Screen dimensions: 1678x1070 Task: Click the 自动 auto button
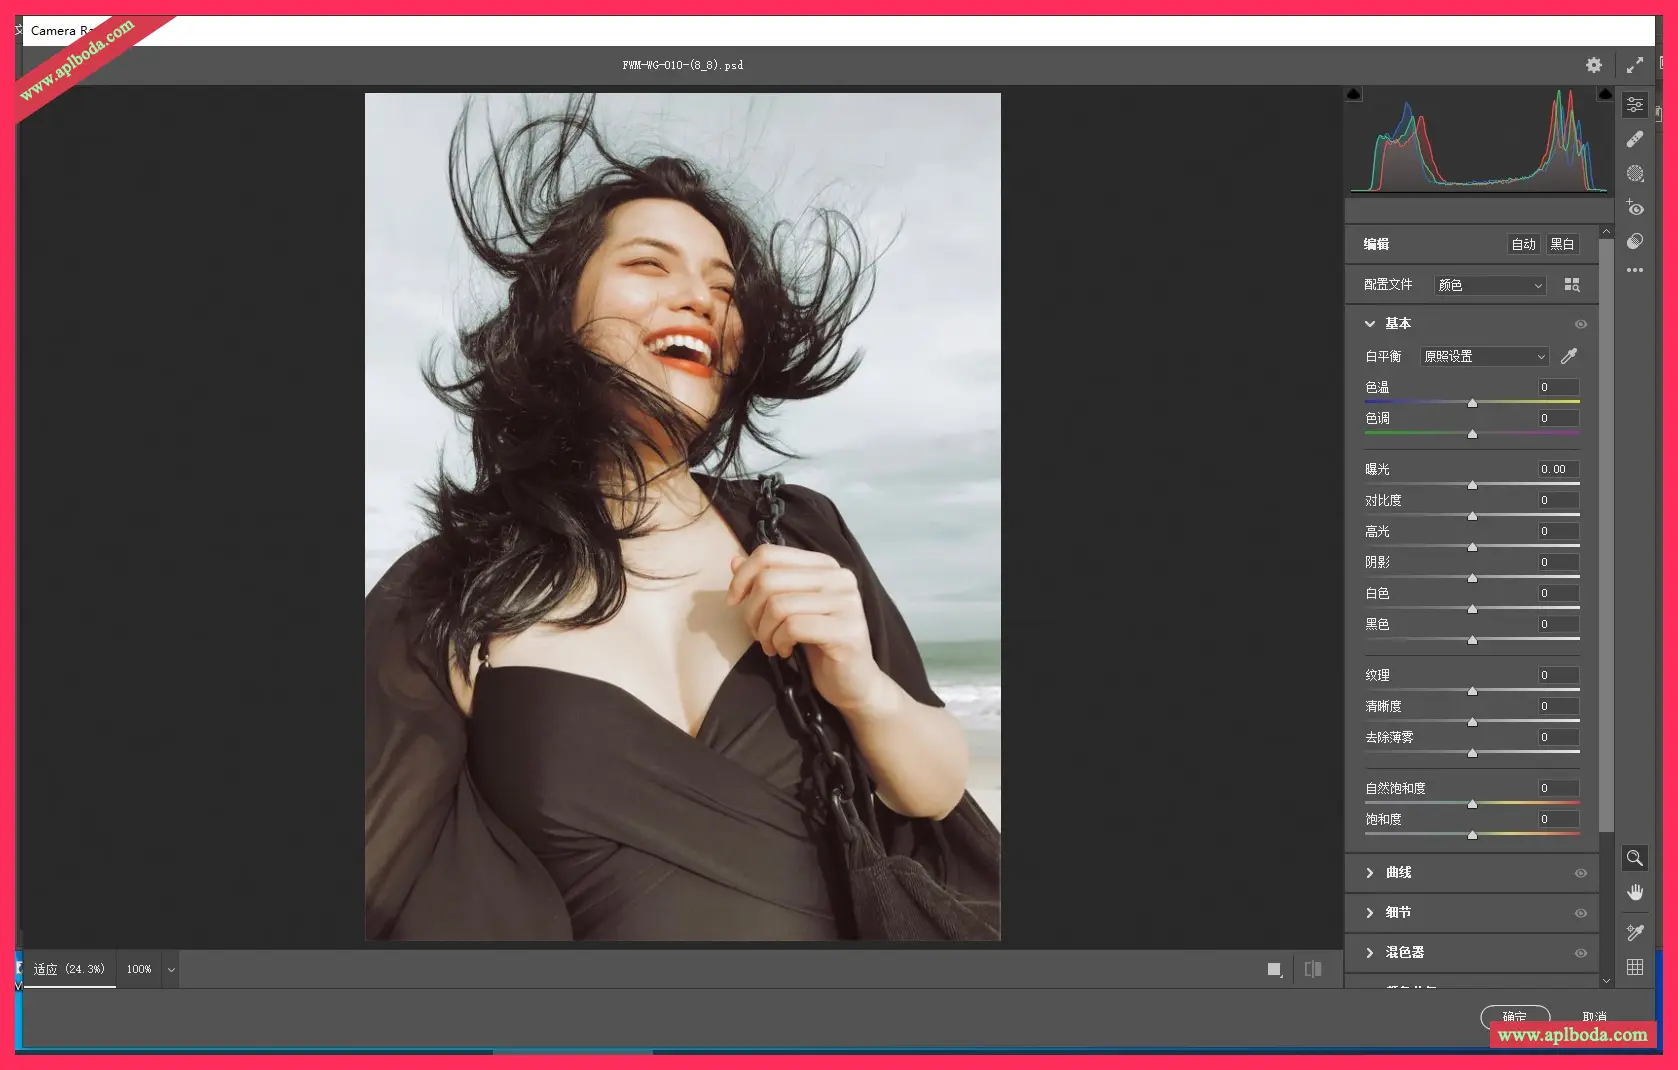coord(1523,244)
